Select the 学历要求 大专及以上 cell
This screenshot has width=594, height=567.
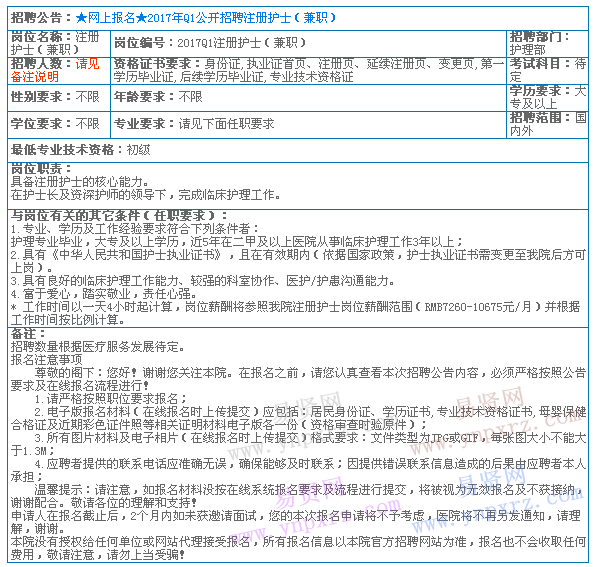547,98
